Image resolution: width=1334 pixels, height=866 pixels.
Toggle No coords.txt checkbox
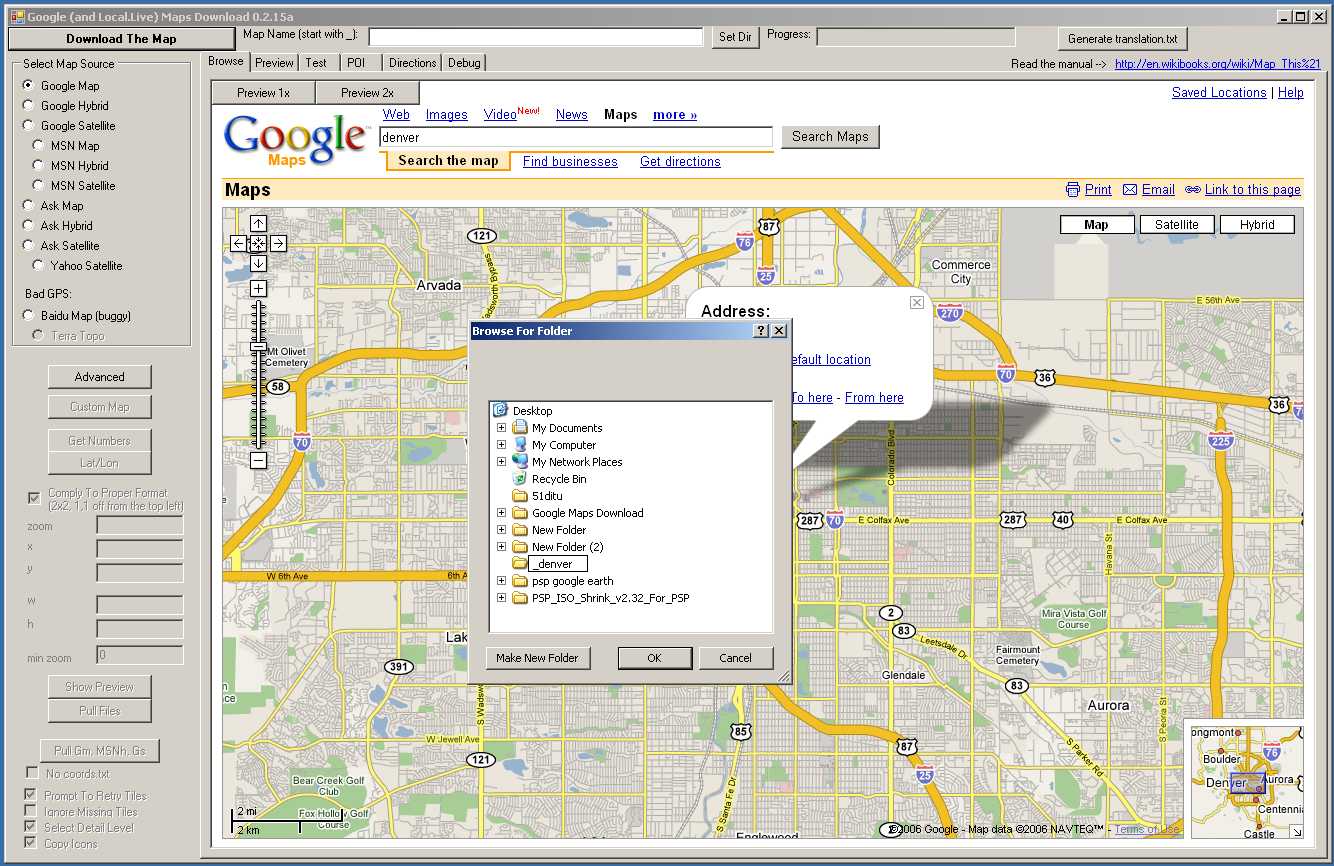pos(32,773)
